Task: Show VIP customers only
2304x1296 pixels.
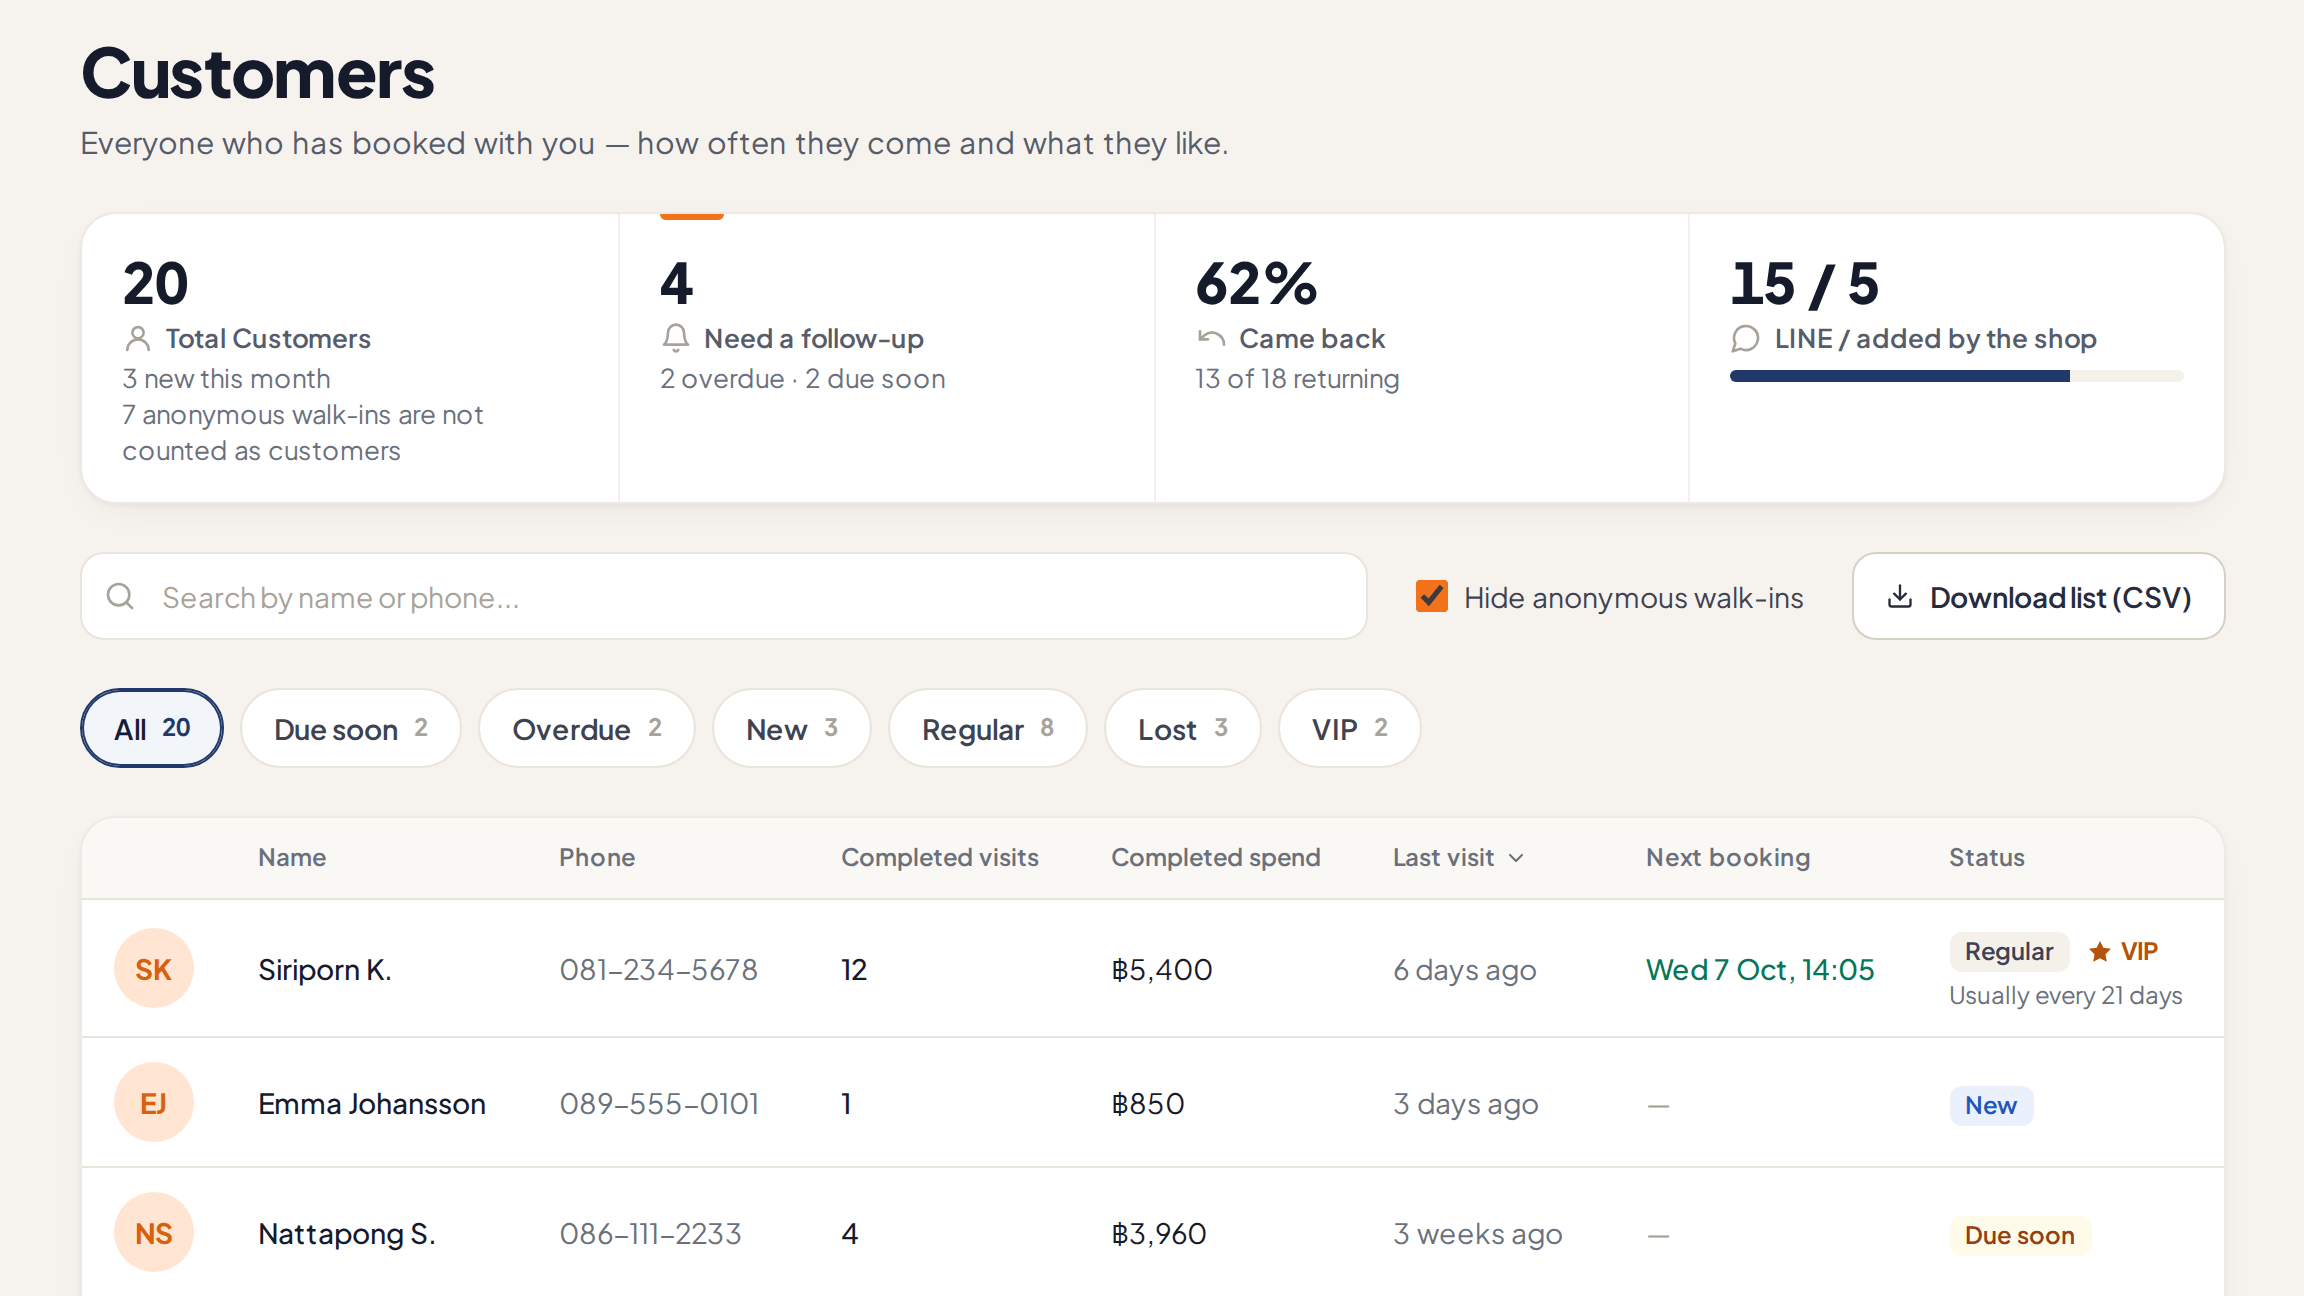Action: point(1350,728)
